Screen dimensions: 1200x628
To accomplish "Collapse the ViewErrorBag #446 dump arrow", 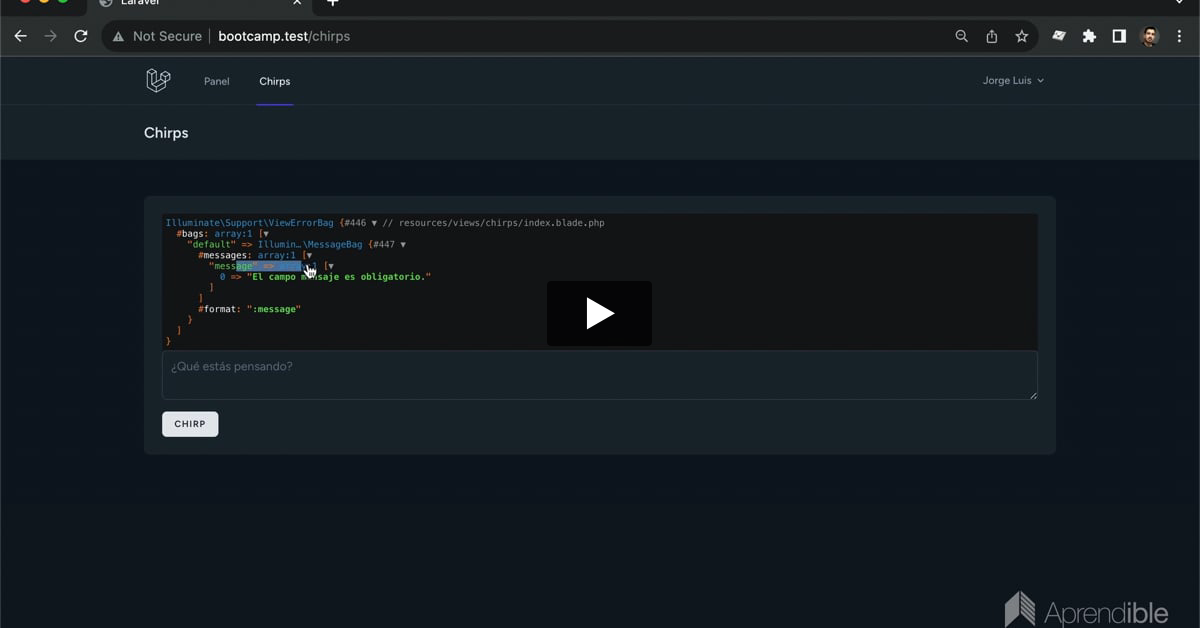I will (374, 223).
